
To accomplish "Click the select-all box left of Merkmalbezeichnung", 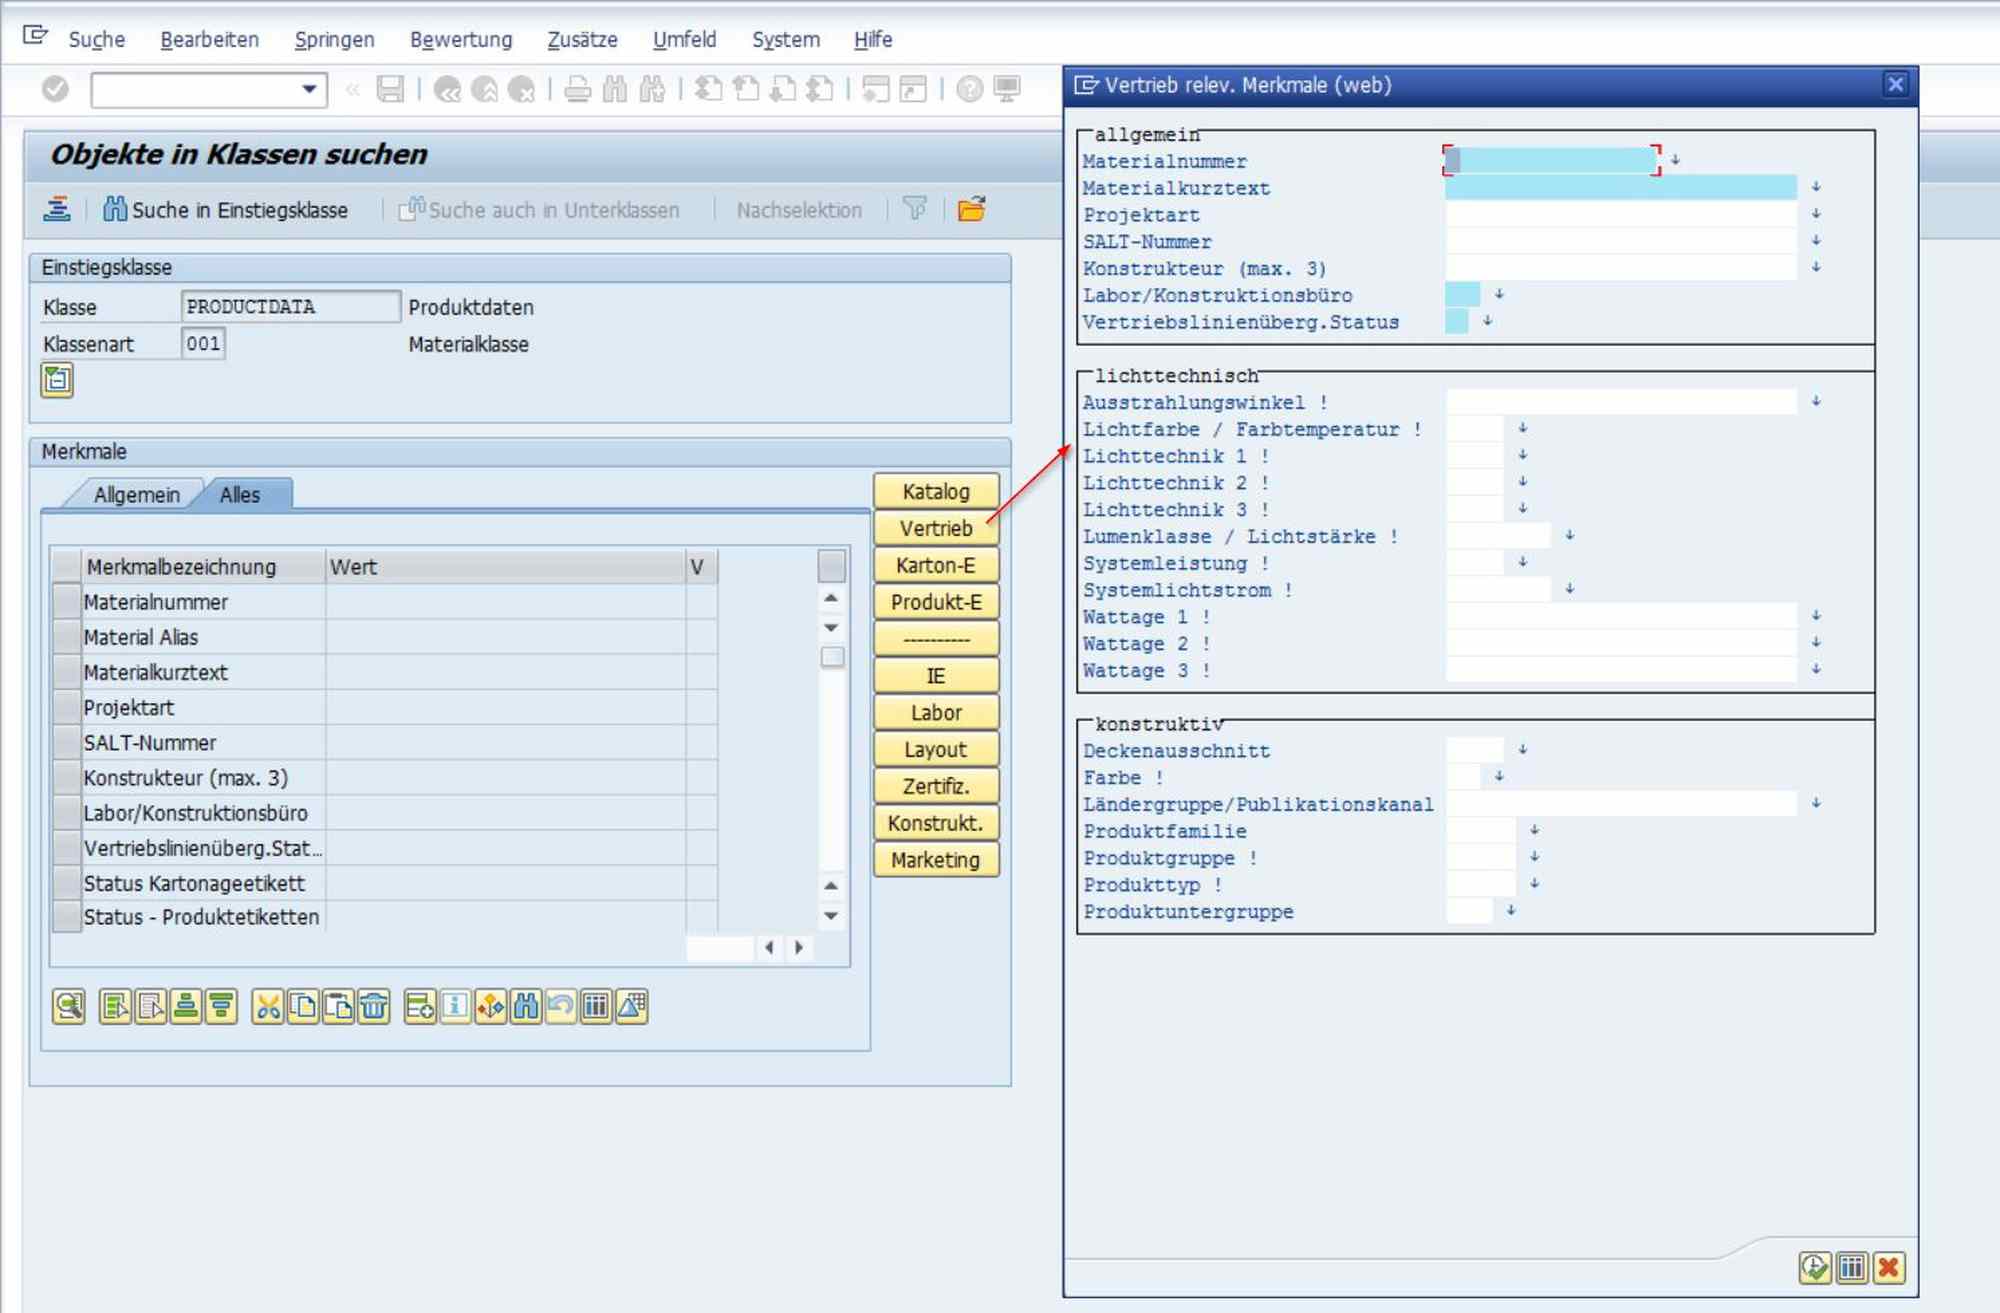I will [67, 566].
